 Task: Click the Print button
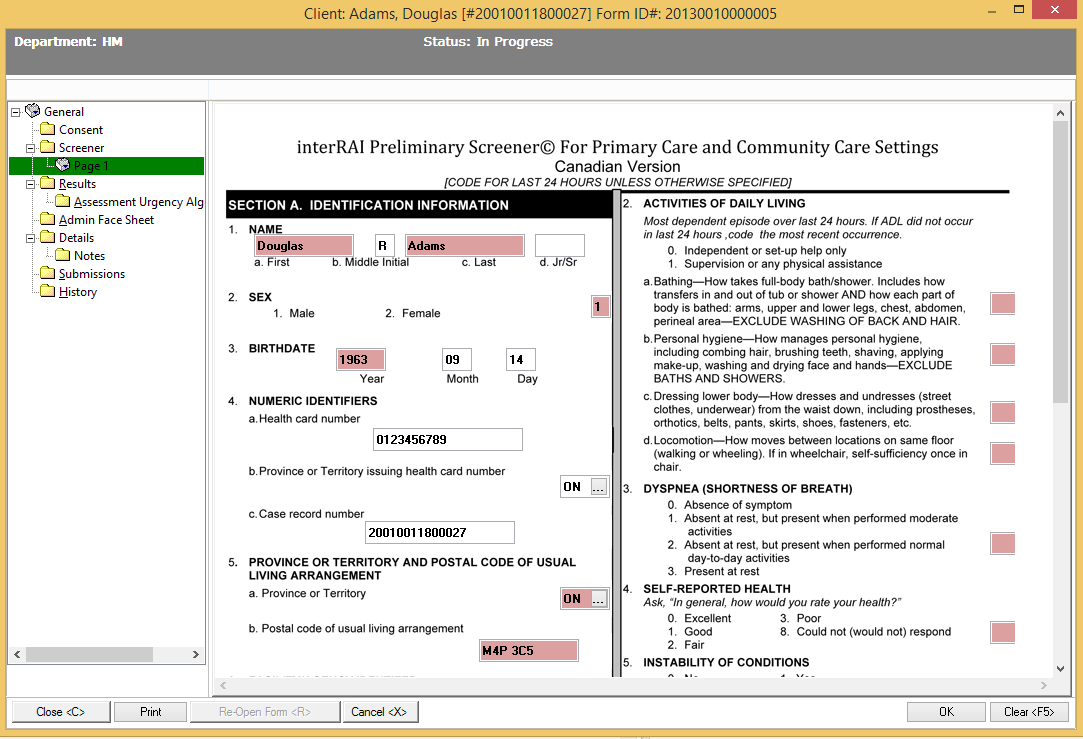point(151,711)
